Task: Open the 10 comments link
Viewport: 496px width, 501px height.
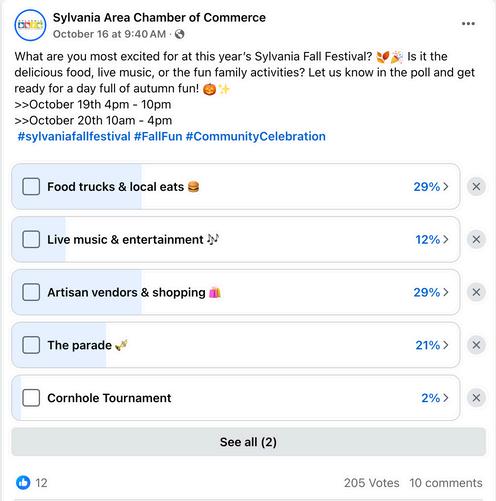Action: click(446, 483)
